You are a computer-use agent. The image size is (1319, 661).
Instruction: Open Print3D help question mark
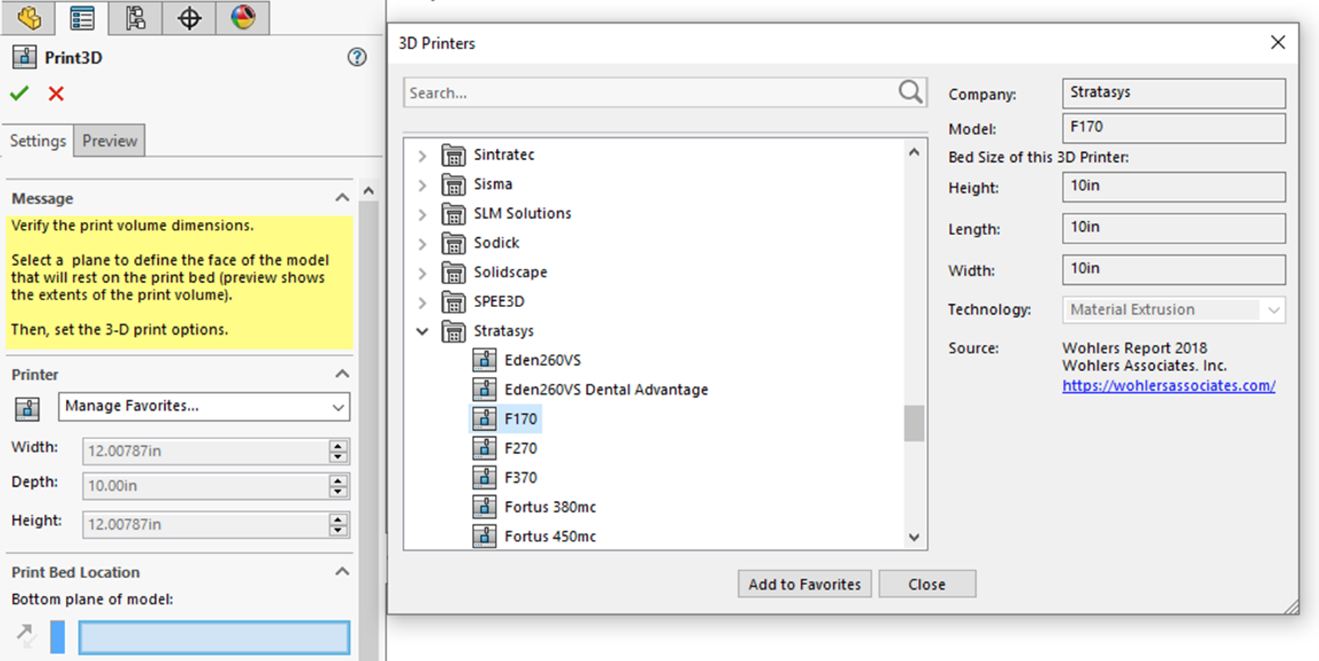pos(357,57)
